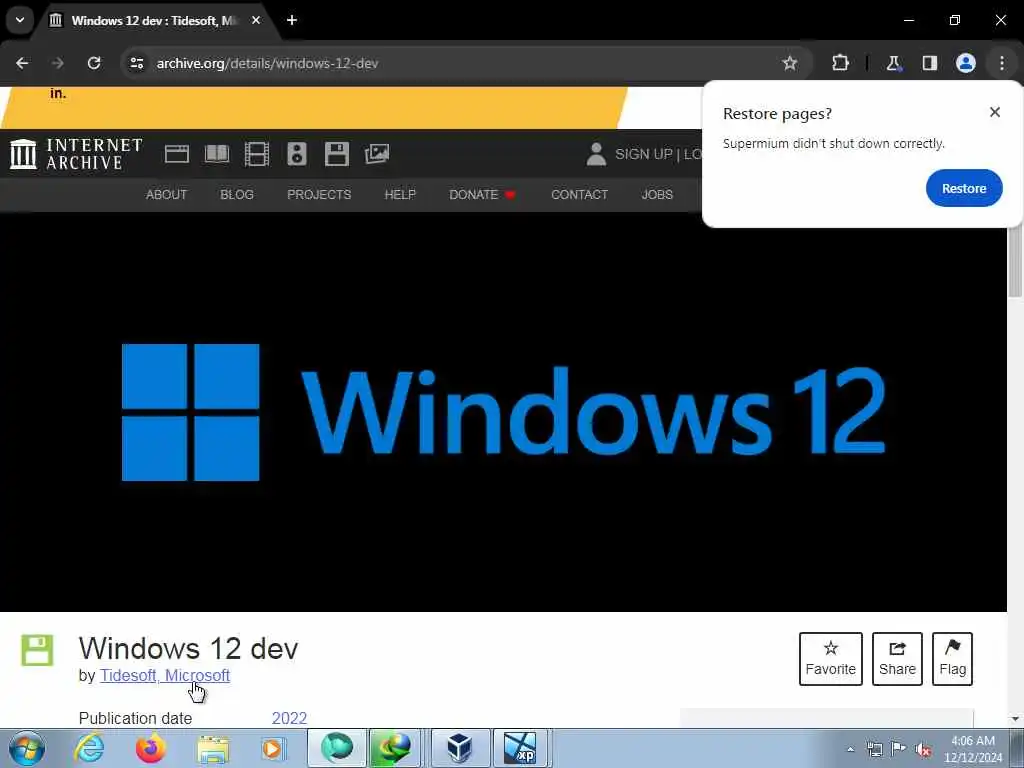
Task: Click the page vertical scrollbar thumb
Action: click(1015, 261)
